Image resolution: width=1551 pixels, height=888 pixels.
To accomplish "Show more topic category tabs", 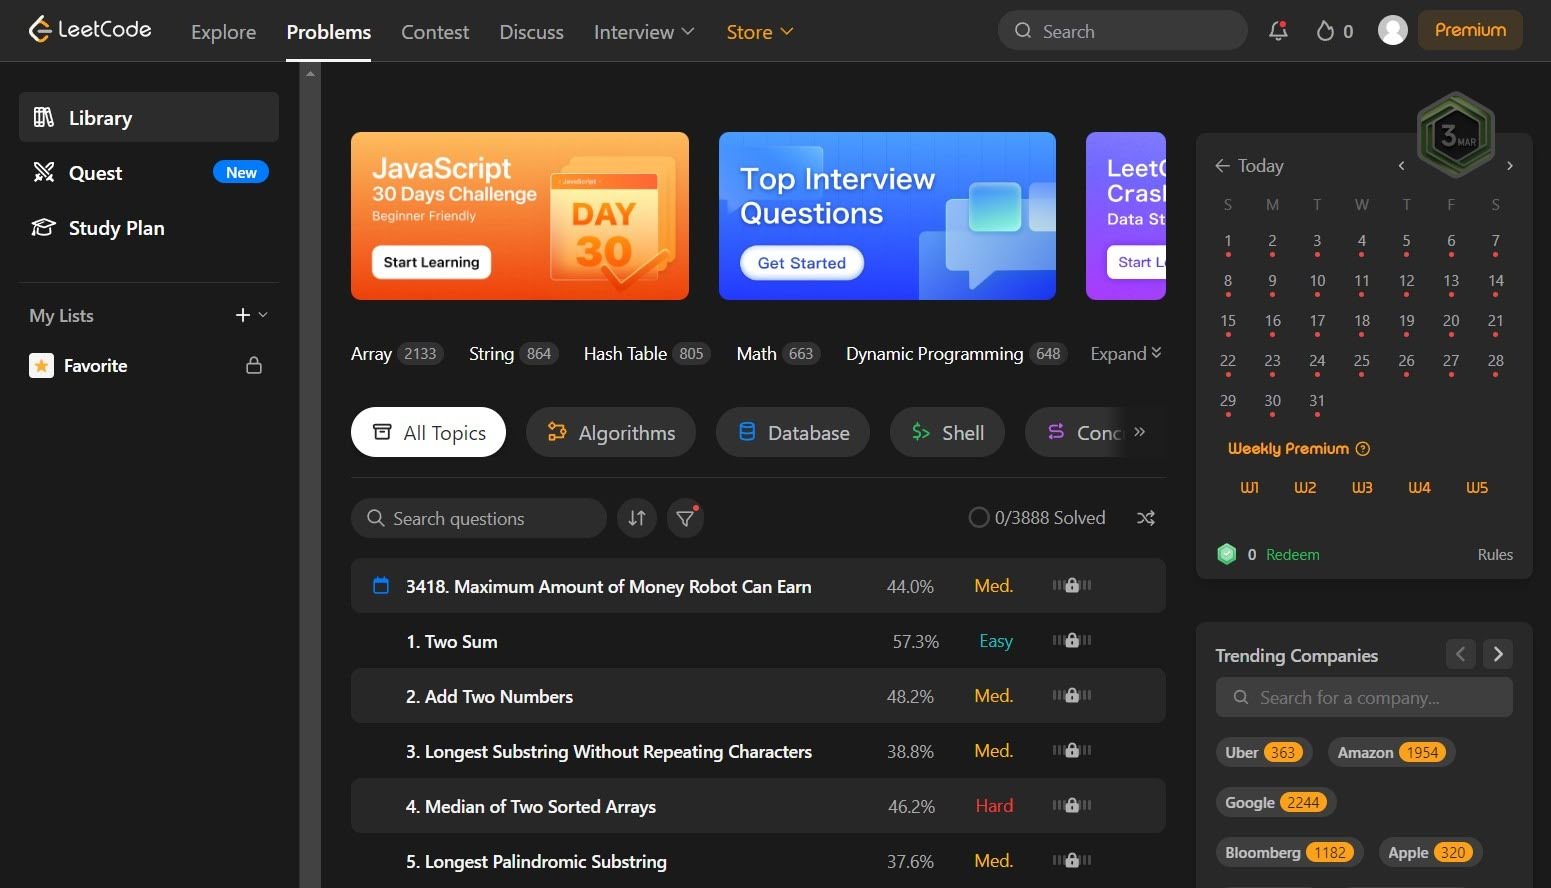I will tap(1139, 432).
